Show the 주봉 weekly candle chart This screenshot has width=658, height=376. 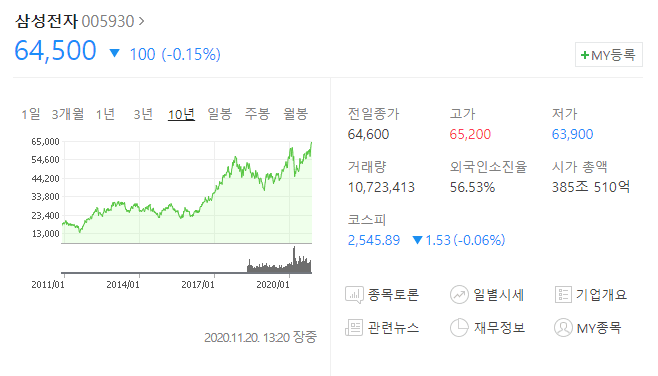tap(257, 114)
